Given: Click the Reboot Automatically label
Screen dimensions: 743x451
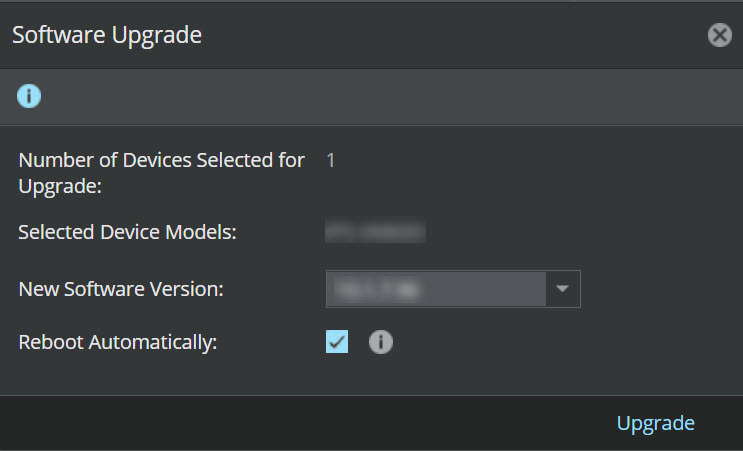Looking at the screenshot, I should 118,342.
